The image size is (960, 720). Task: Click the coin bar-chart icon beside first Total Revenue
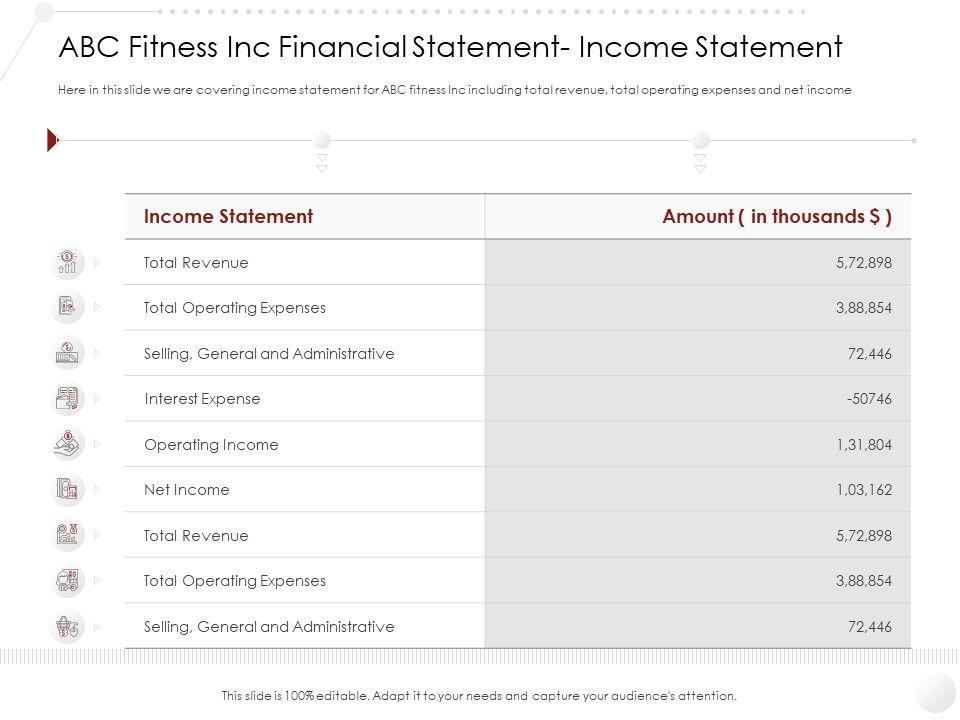tap(67, 263)
